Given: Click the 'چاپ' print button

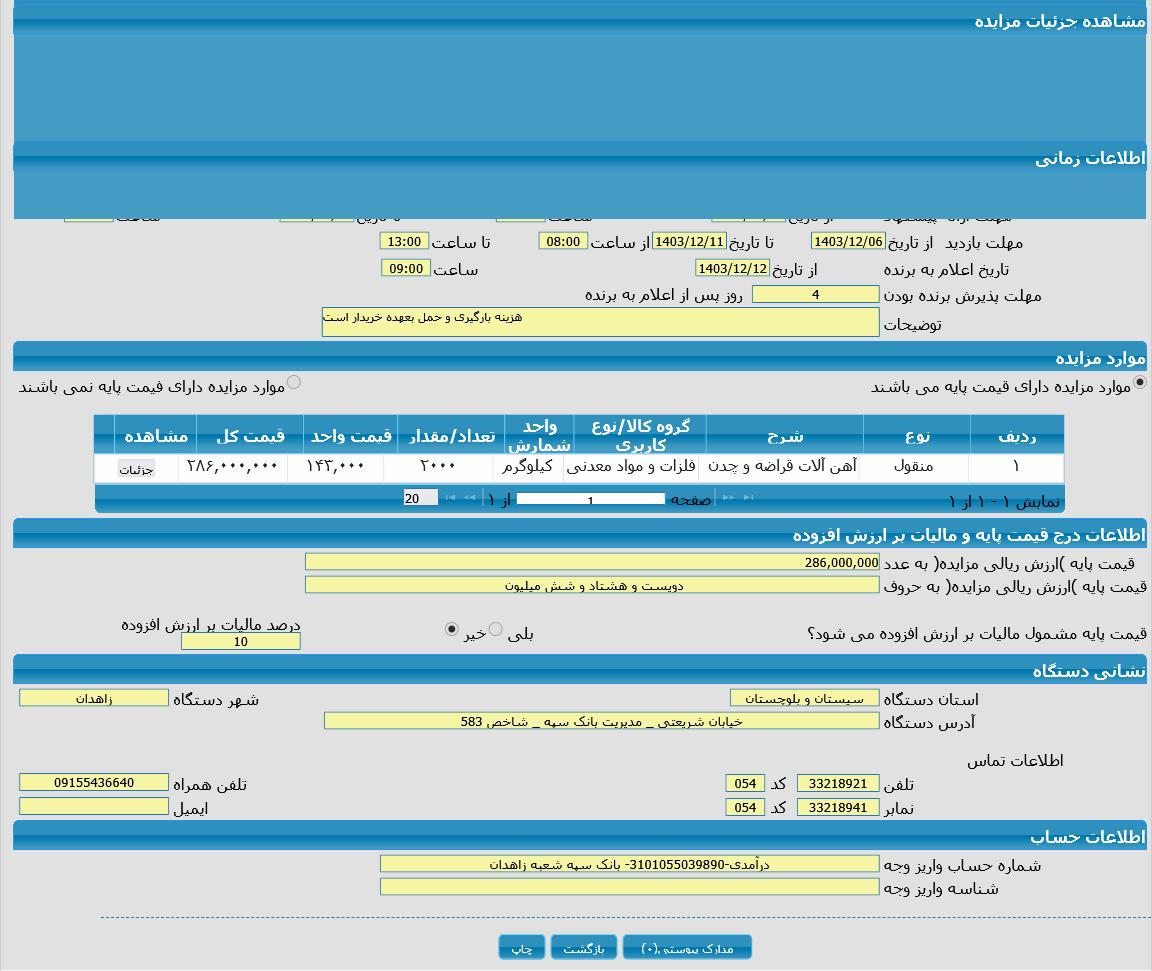Looking at the screenshot, I should 522,948.
